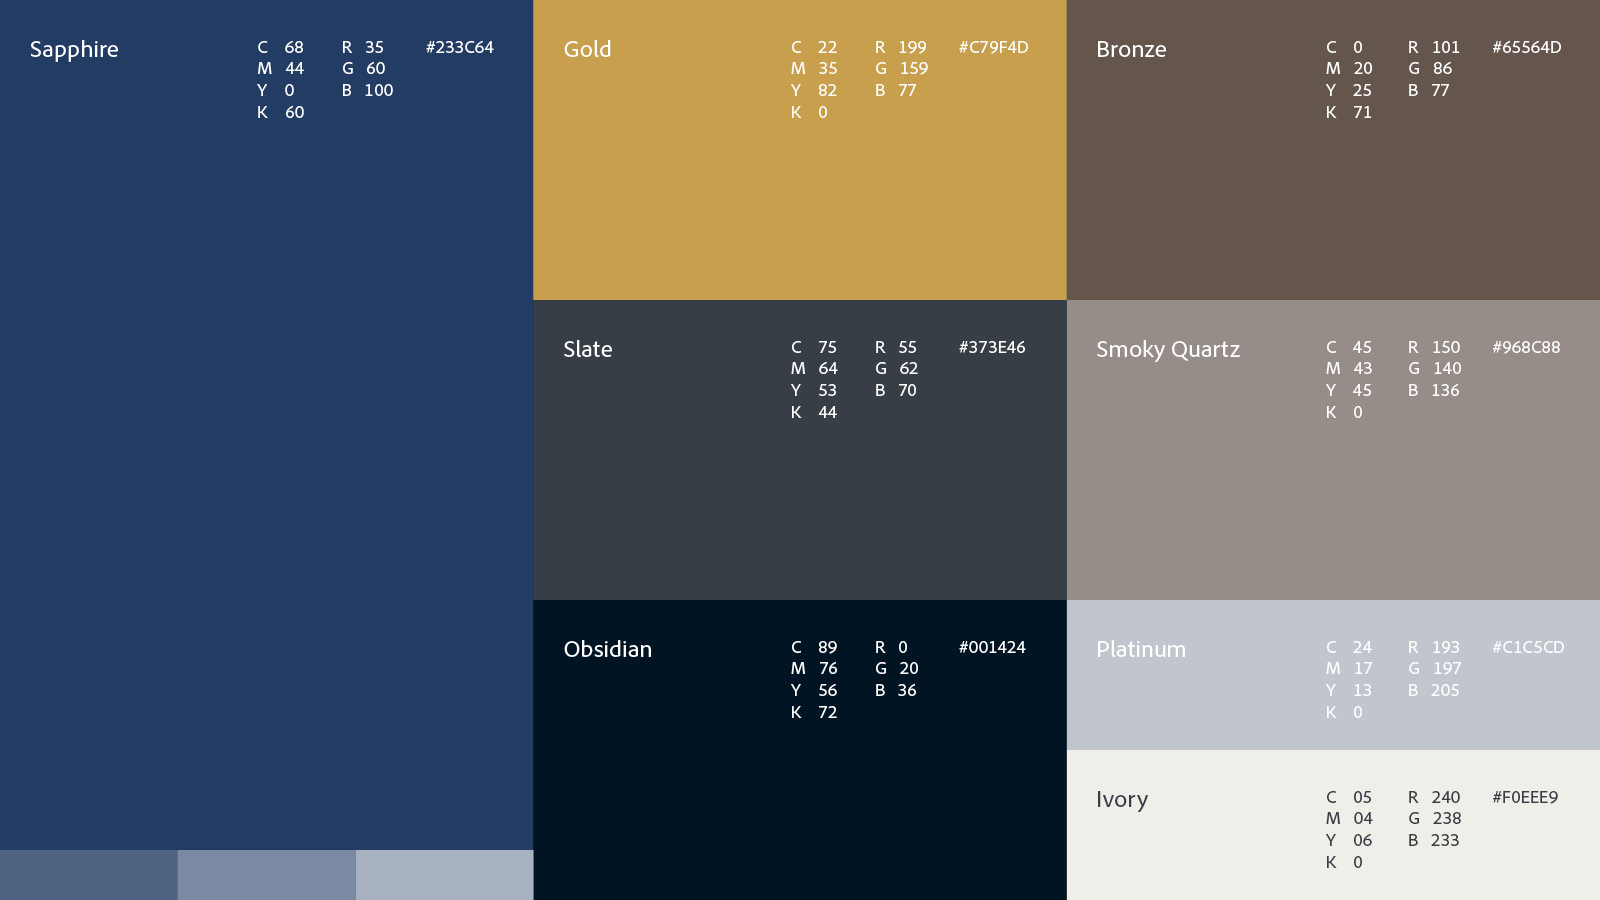This screenshot has width=1600, height=900.
Task: Click Slate's B 70 value
Action: [x=896, y=390]
